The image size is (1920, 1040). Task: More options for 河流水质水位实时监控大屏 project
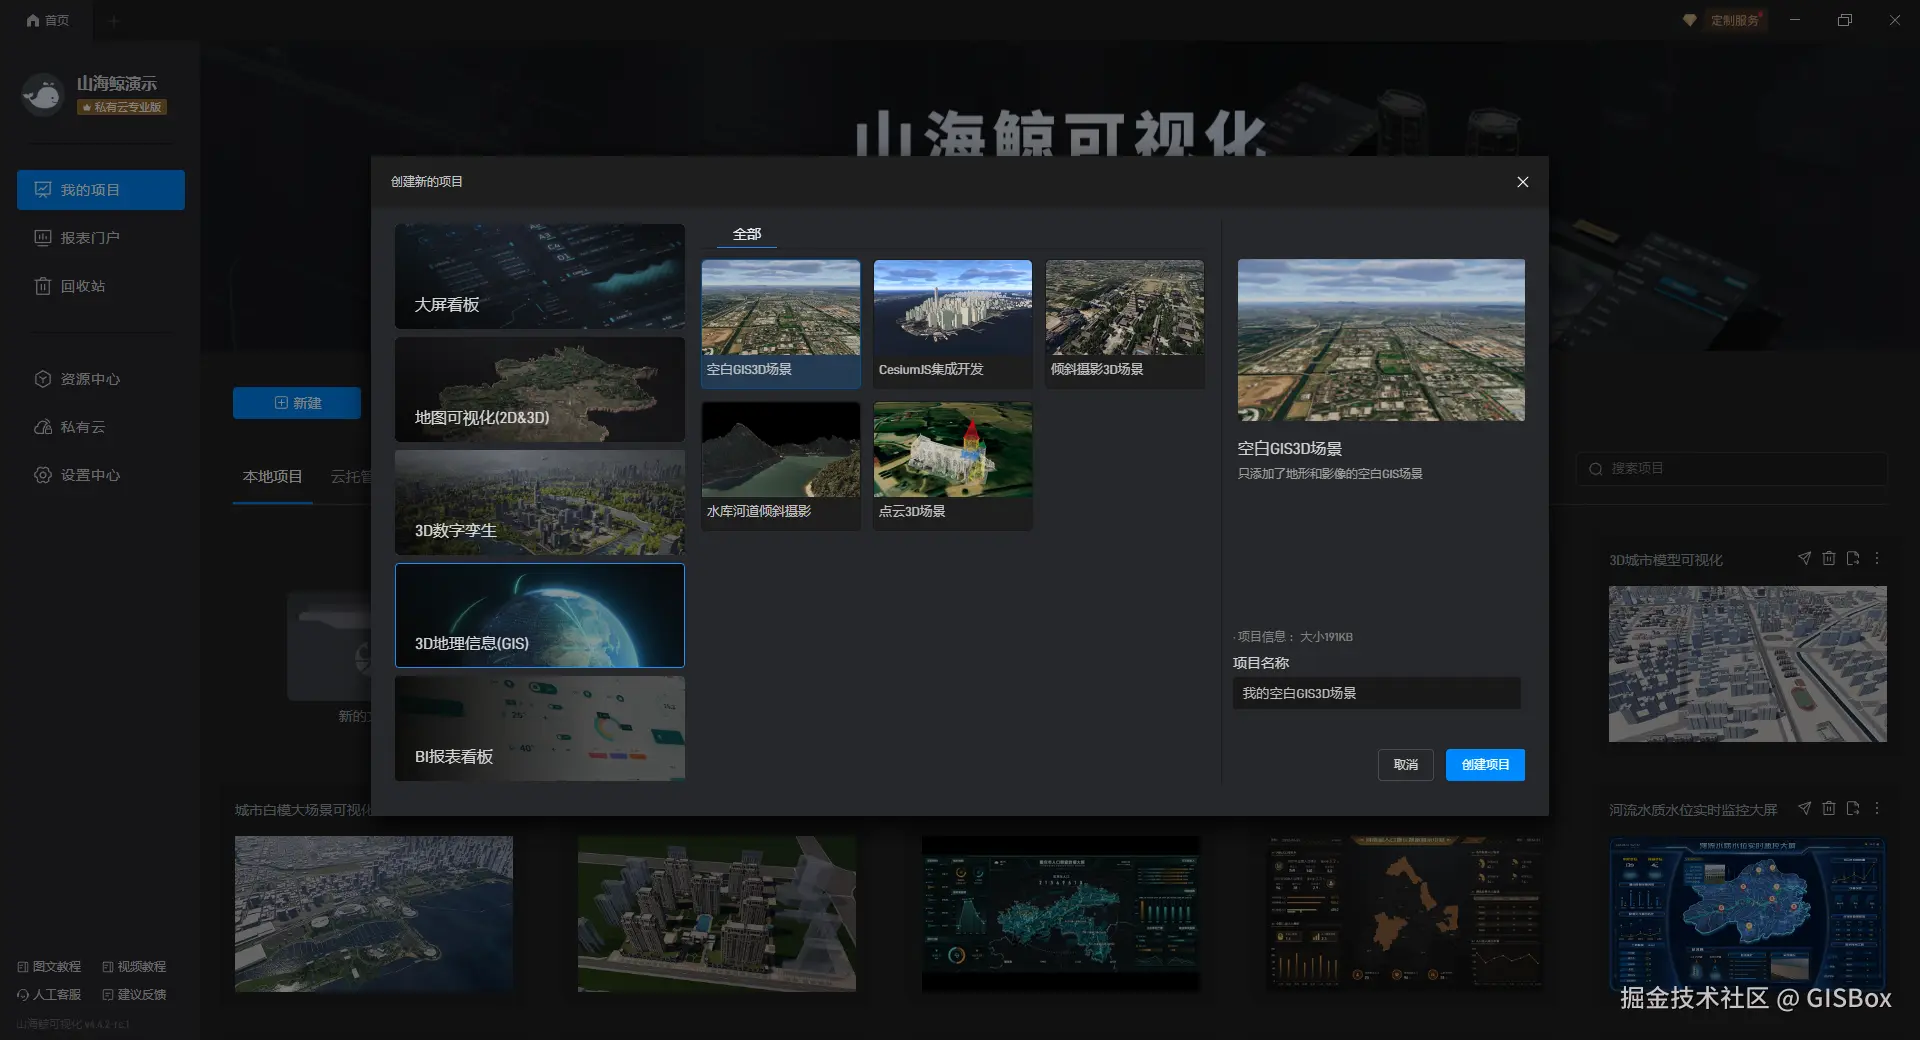(x=1877, y=809)
